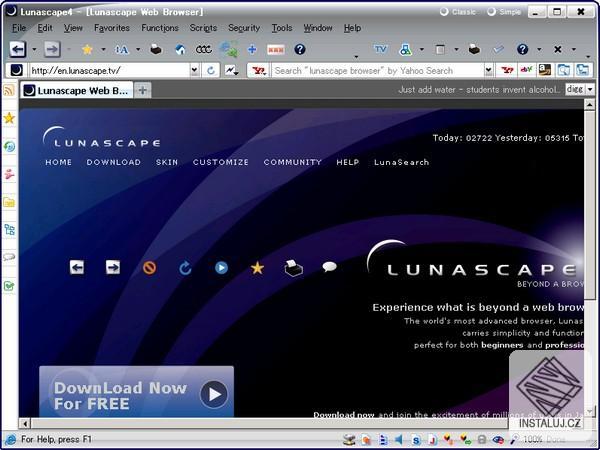
Task: Open the 'digg' news ticker dropdown
Action: pos(590,90)
